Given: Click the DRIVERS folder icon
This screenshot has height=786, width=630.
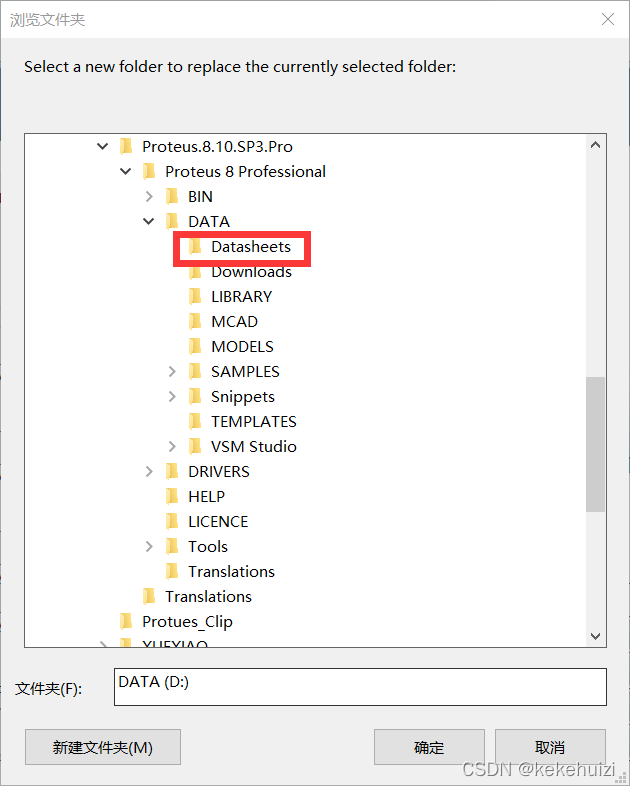Looking at the screenshot, I should coord(172,471).
